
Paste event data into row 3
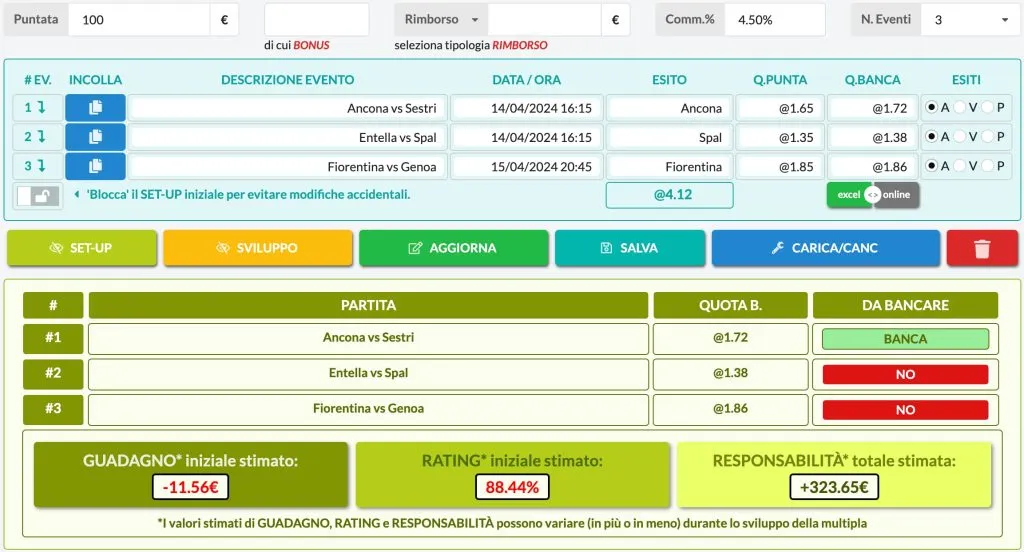(95, 166)
